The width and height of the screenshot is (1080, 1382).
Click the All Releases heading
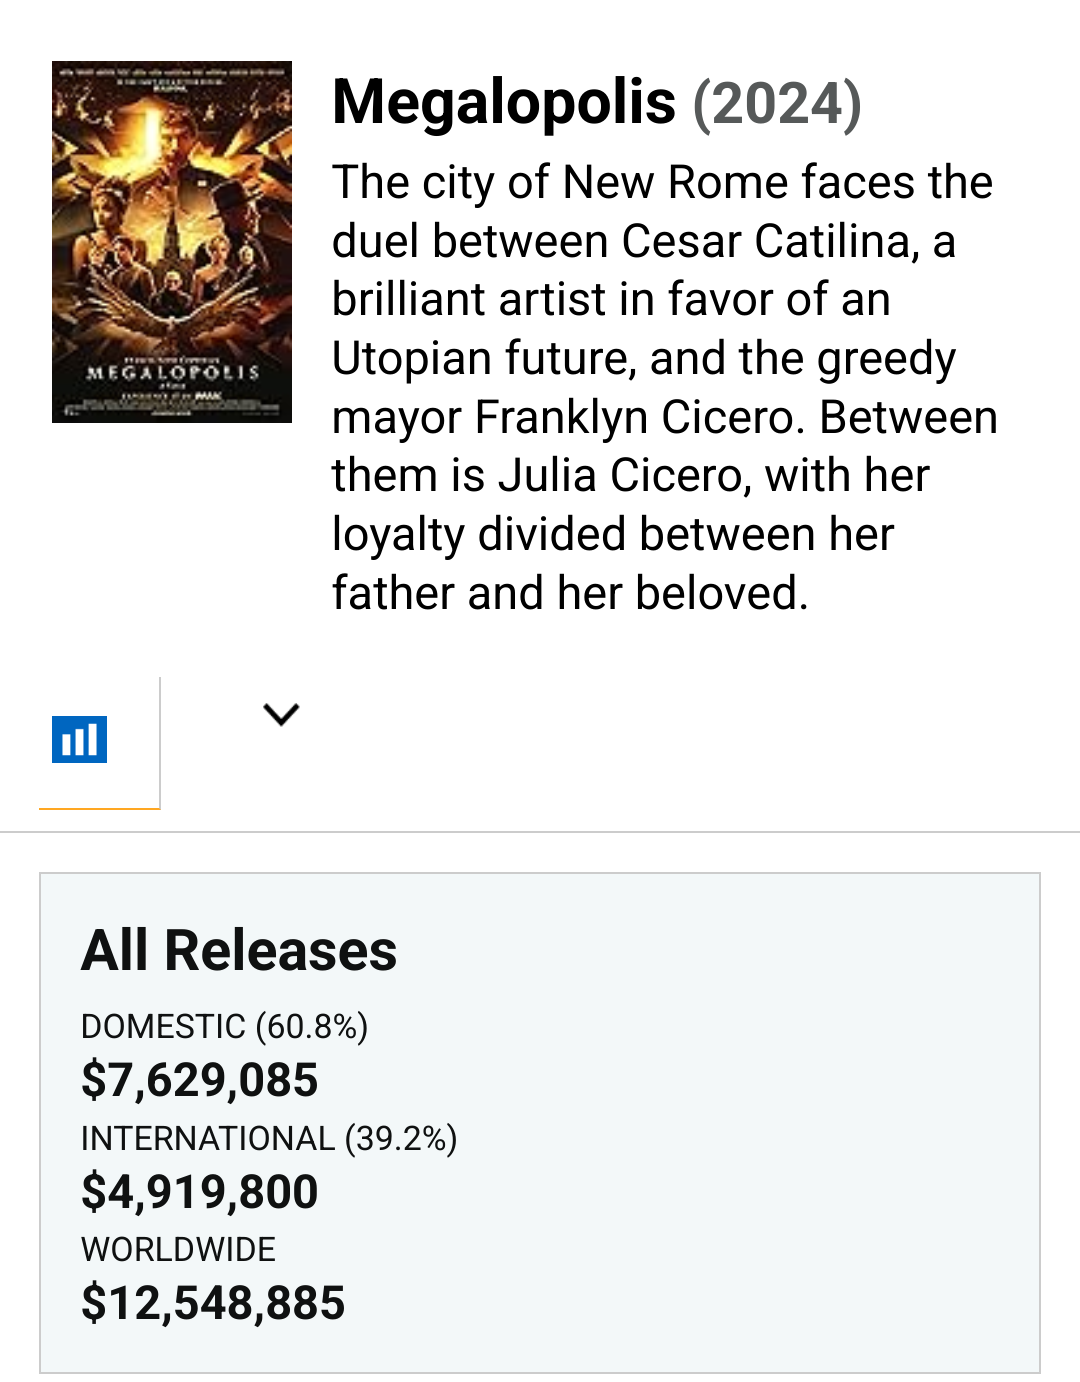(239, 949)
